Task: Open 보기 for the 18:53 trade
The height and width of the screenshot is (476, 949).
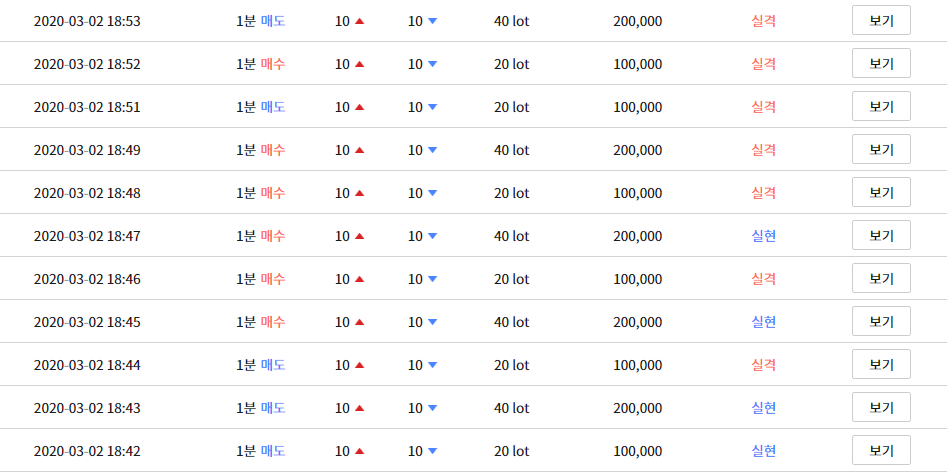Action: click(881, 21)
